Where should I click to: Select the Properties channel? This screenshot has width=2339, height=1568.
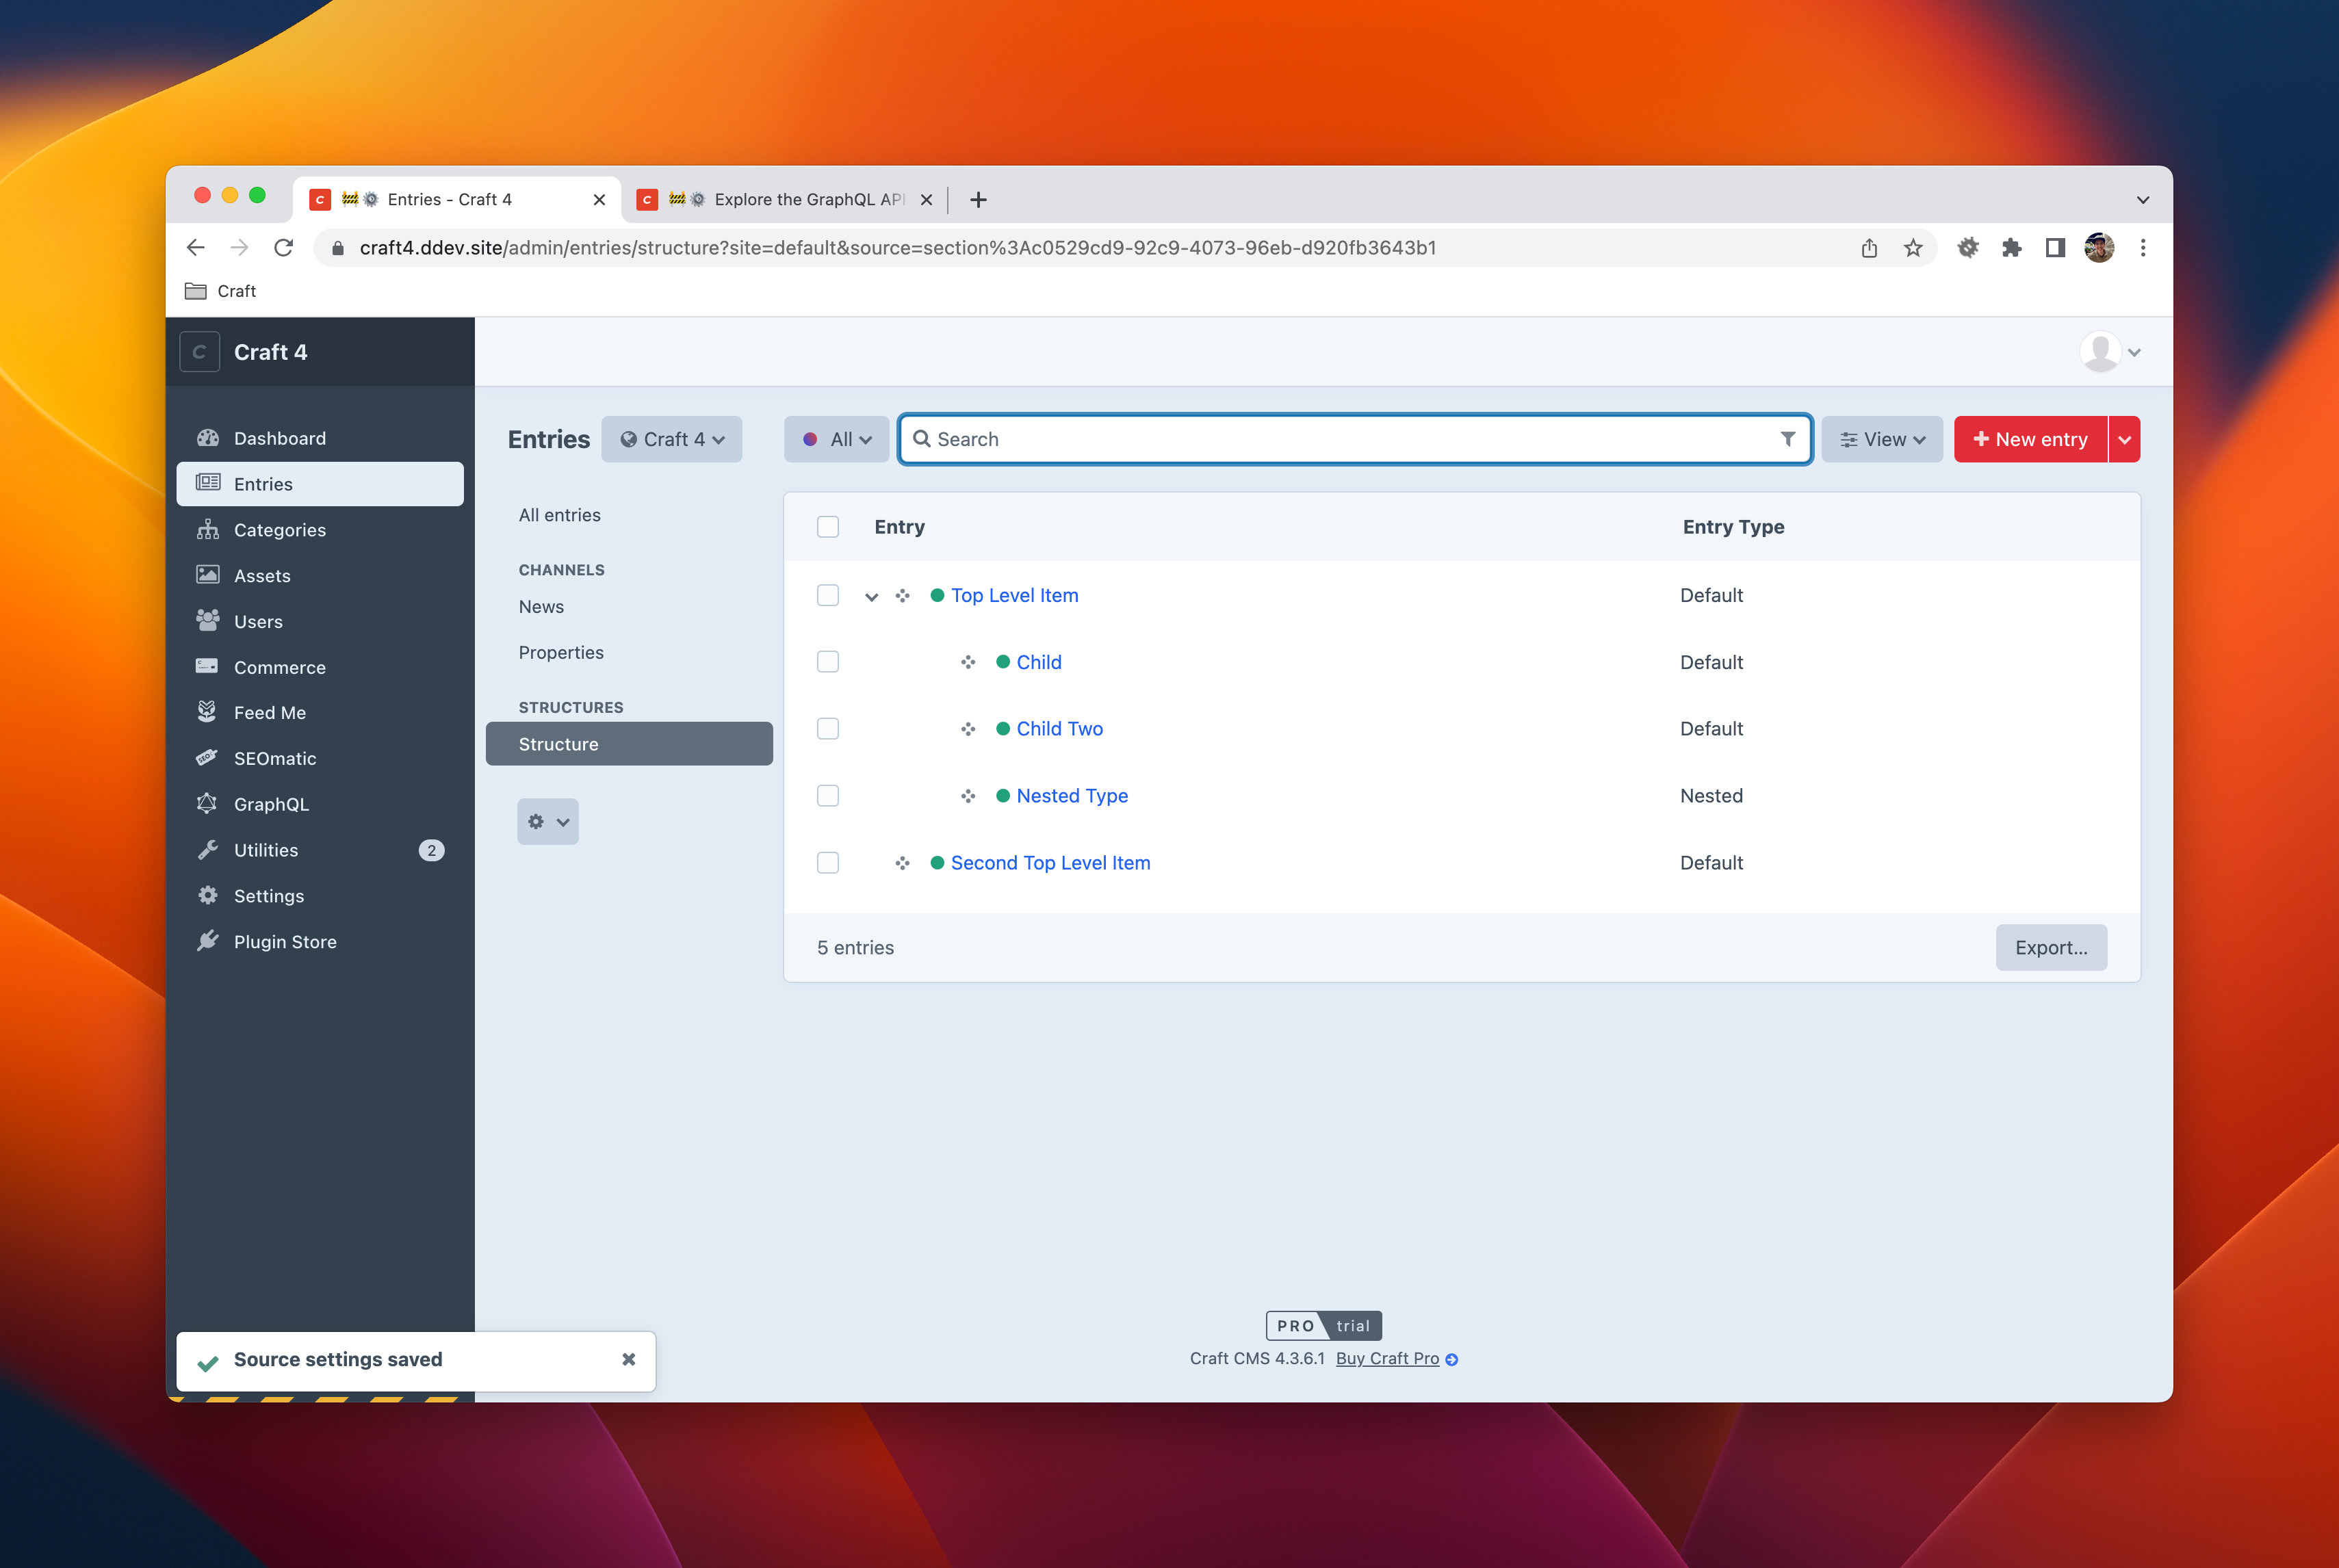(629, 653)
